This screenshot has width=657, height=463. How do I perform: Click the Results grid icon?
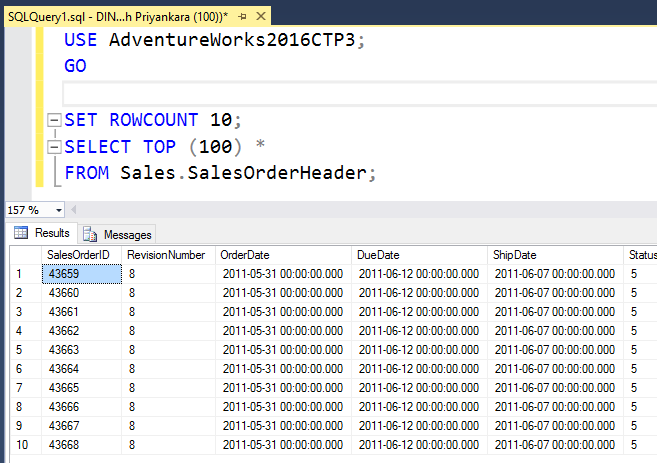coord(21,233)
